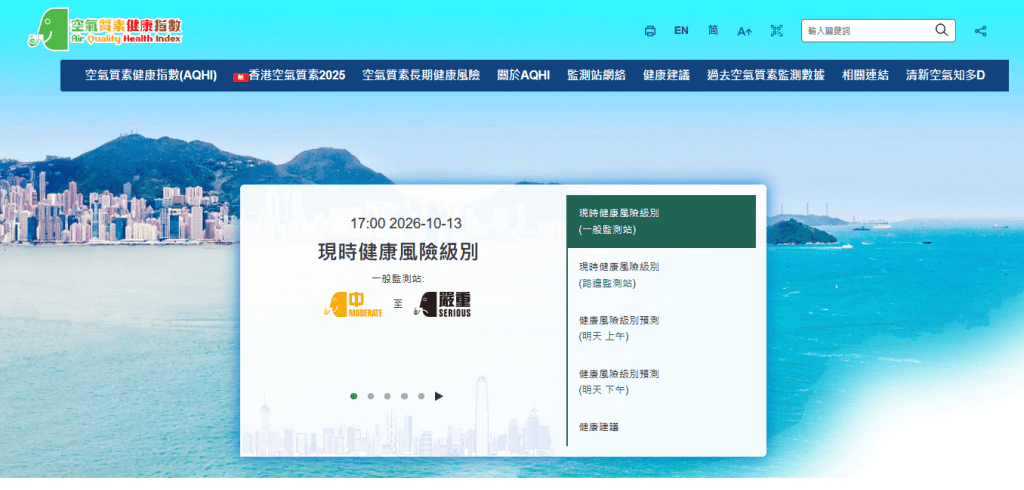Image resolution: width=1024 pixels, height=490 pixels.
Task: Select the first carousel dot
Action: point(354,396)
